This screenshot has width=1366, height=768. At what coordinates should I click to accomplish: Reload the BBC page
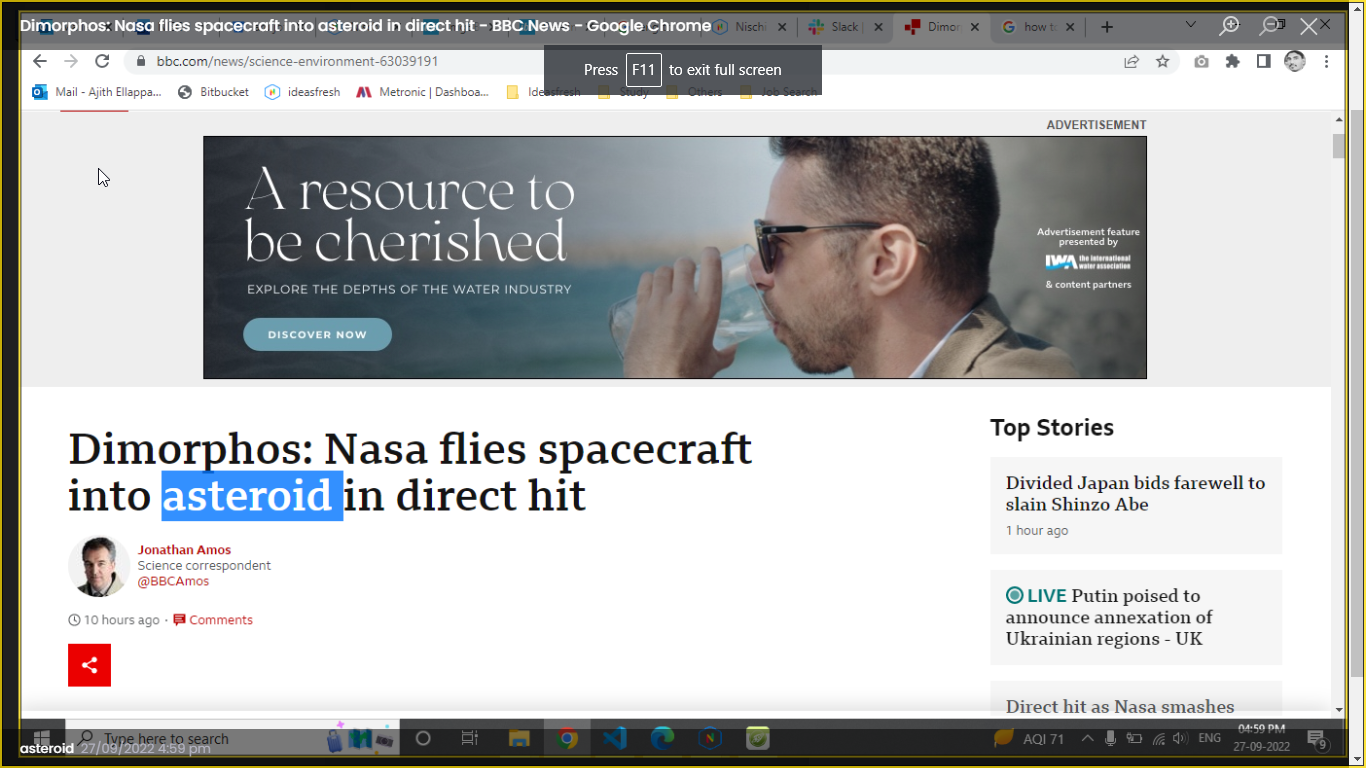click(x=103, y=61)
